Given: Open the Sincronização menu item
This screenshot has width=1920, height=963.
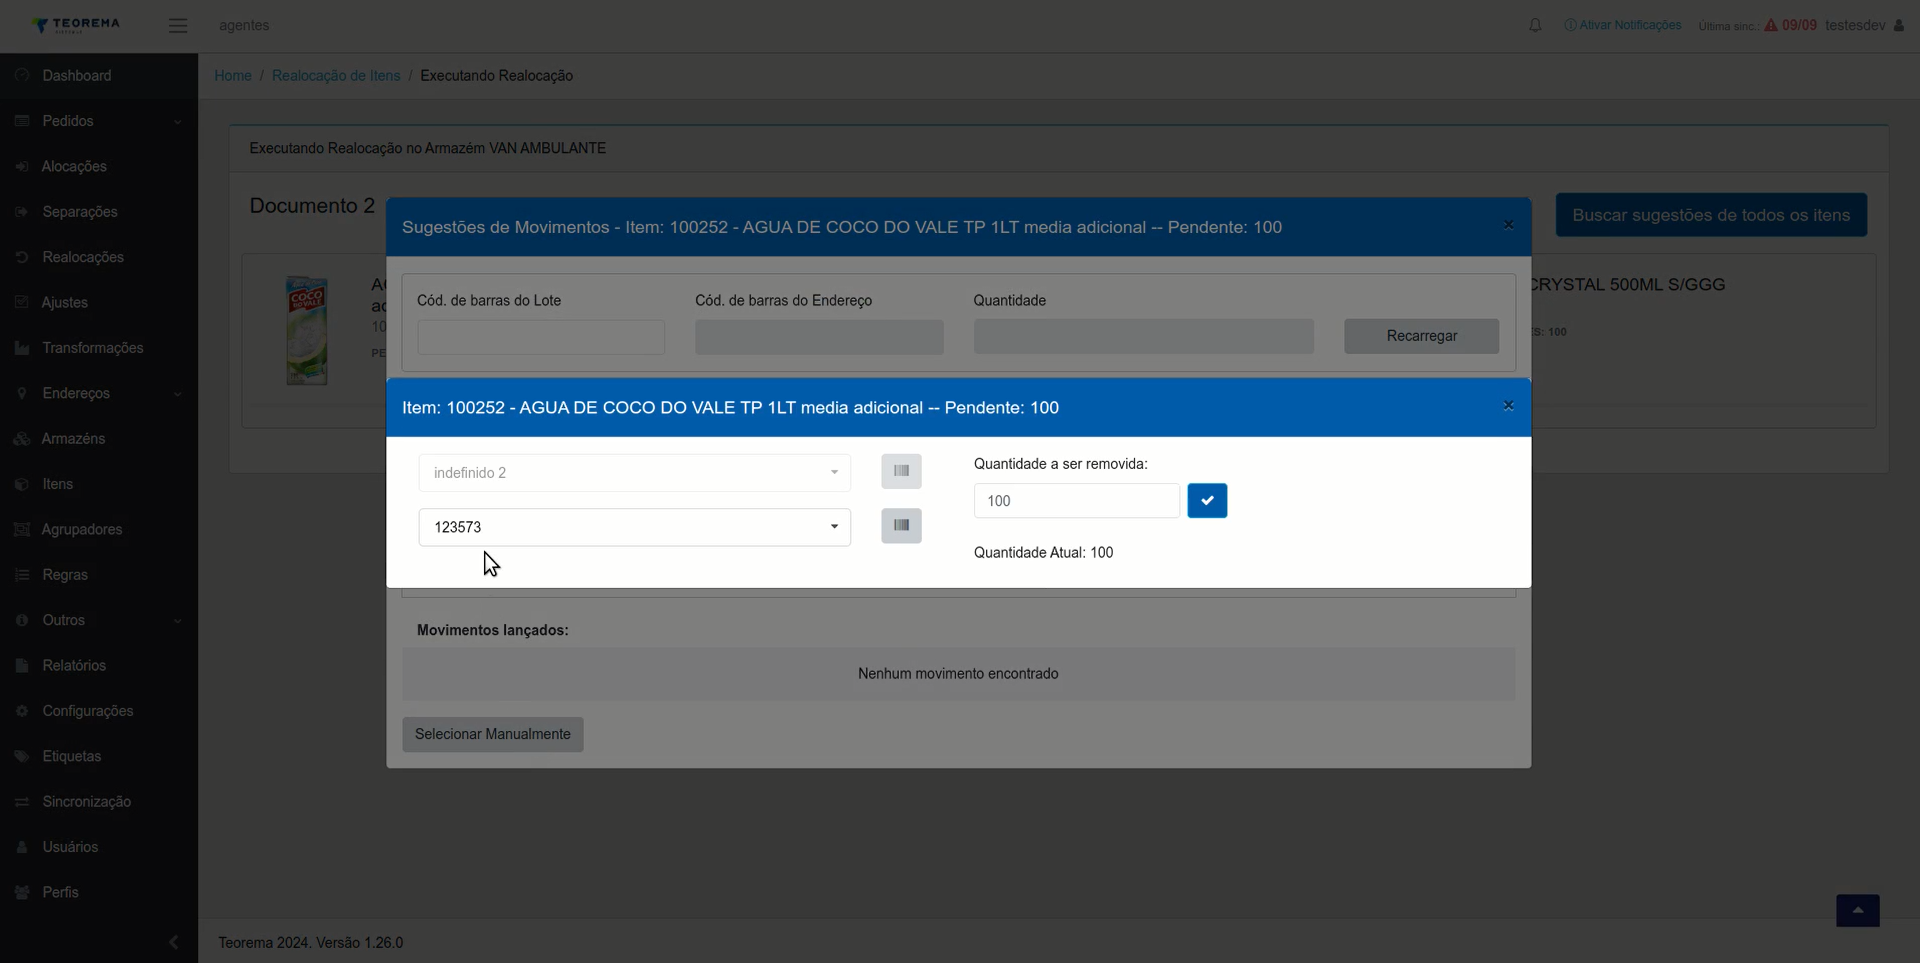Looking at the screenshot, I should coord(87,802).
